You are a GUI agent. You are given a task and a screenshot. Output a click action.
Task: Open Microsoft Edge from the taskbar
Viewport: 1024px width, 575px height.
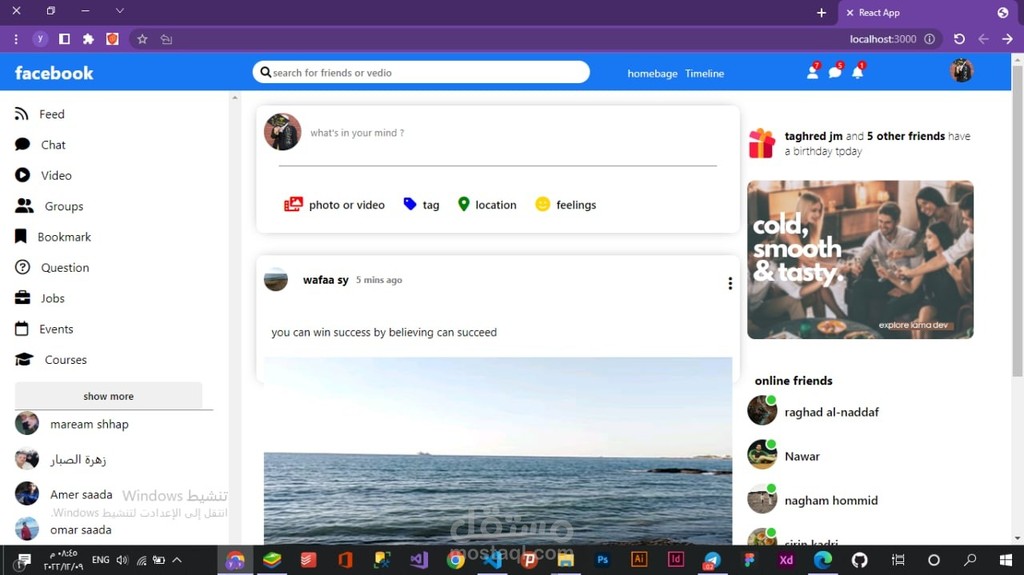[823, 560]
